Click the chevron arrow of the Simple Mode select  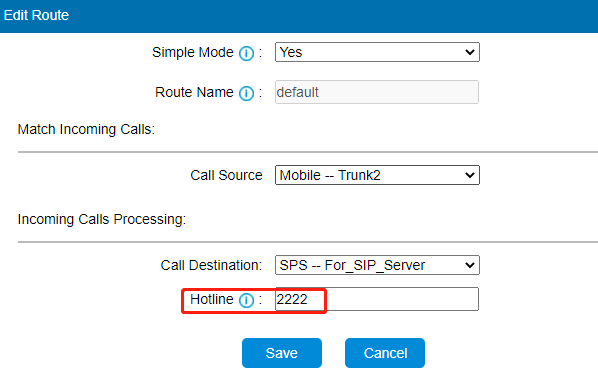click(470, 52)
